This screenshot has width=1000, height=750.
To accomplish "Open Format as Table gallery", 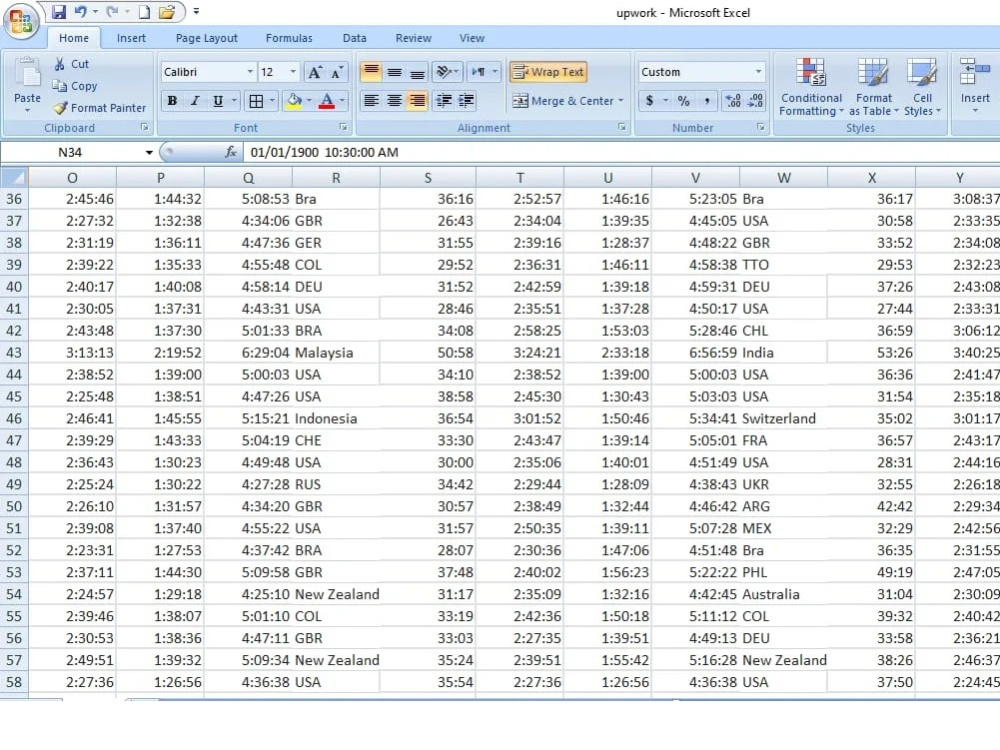I will (x=874, y=87).
